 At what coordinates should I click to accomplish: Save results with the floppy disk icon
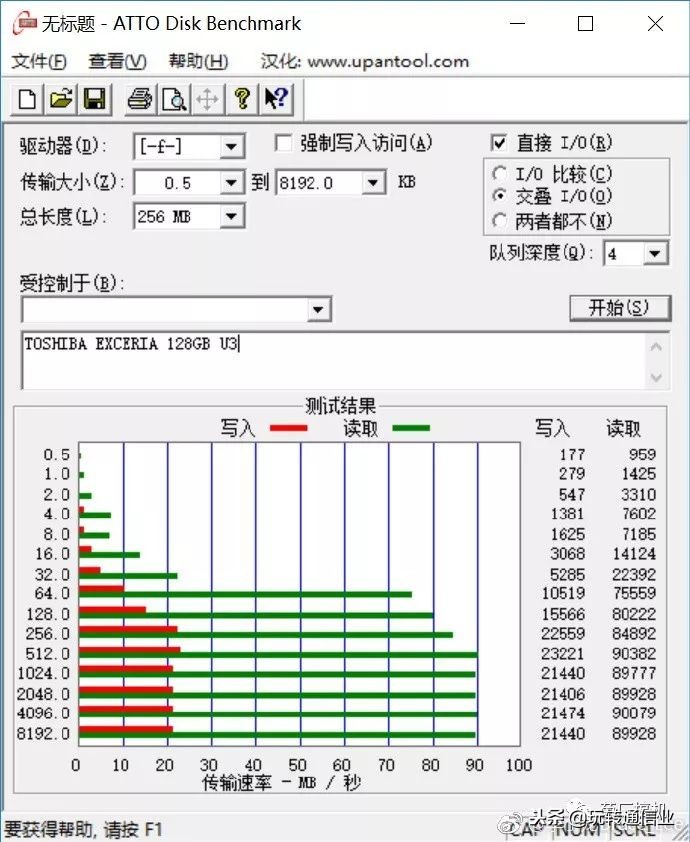95,99
